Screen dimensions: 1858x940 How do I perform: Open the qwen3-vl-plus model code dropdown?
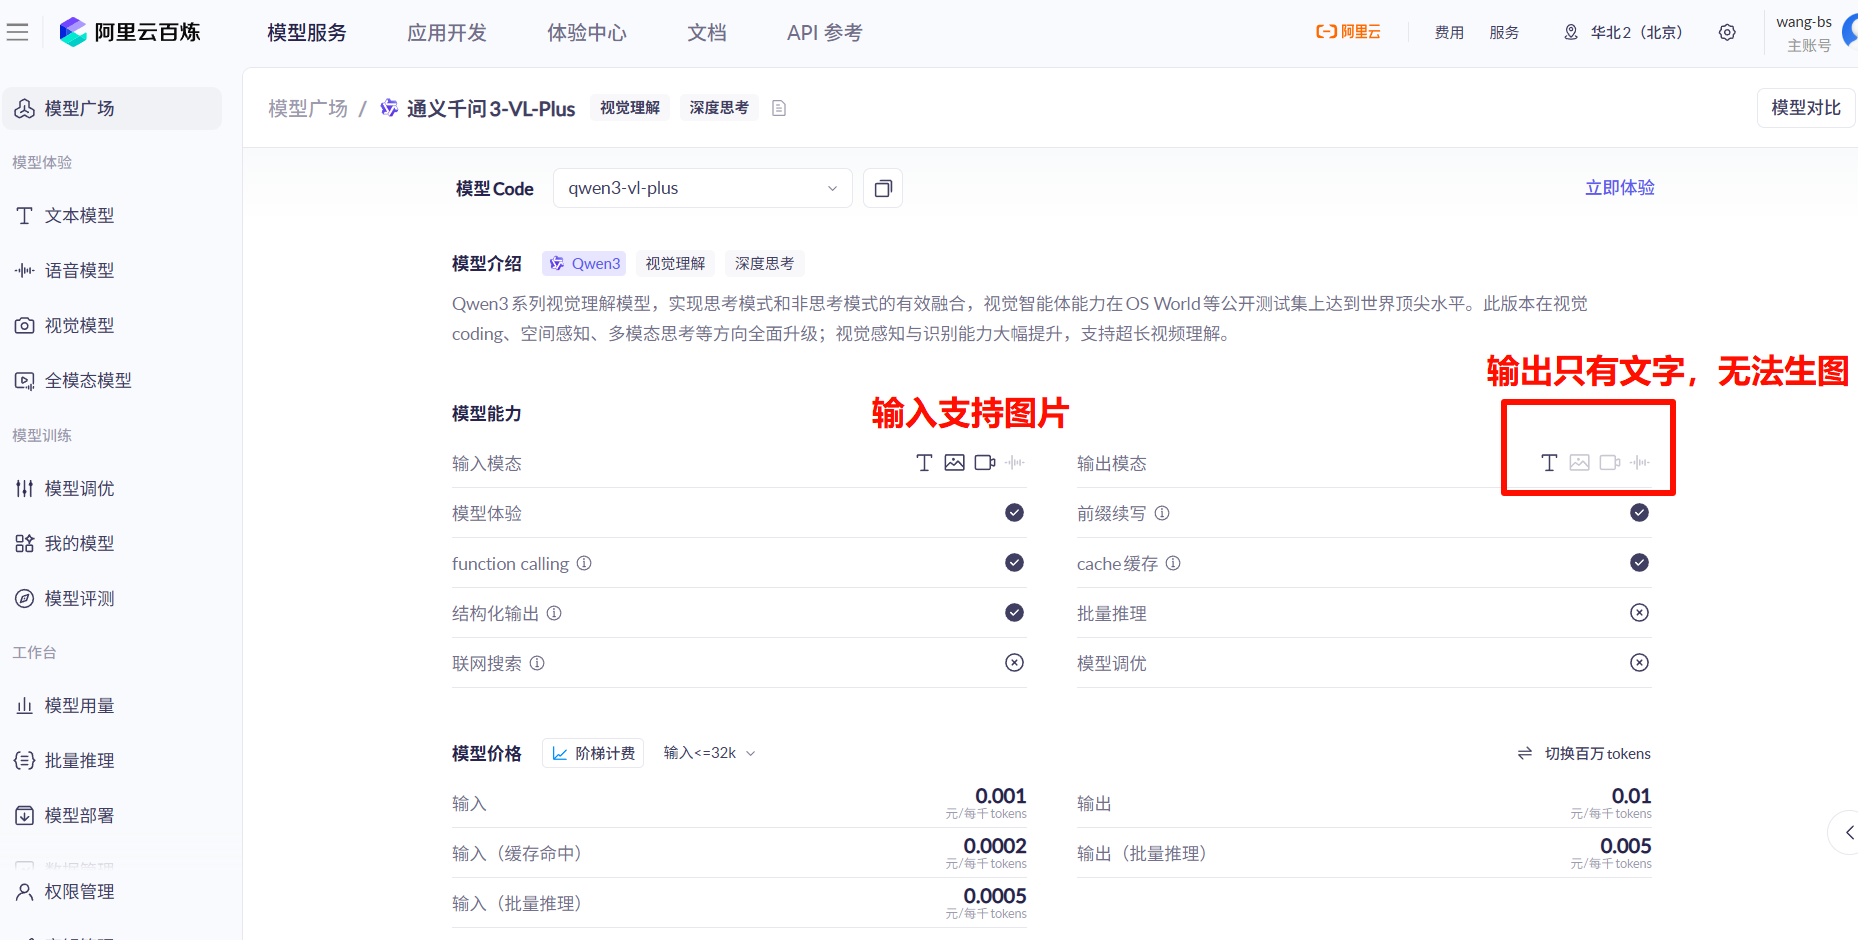click(702, 189)
